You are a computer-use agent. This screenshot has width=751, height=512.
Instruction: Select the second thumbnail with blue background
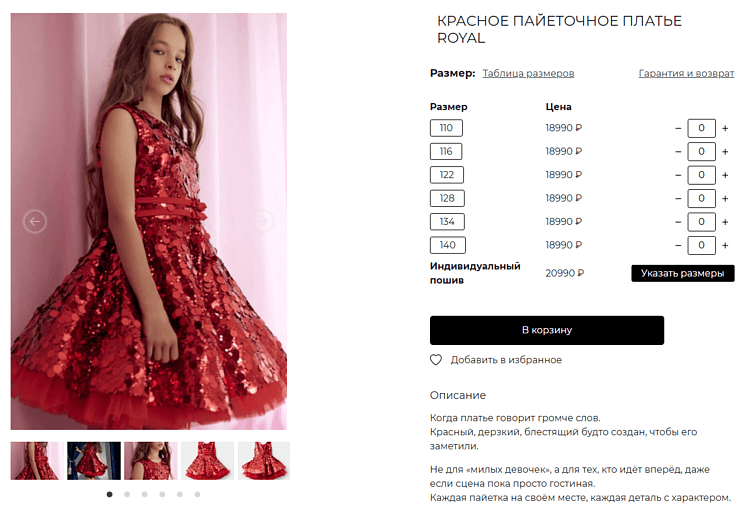pyautogui.click(x=94, y=461)
